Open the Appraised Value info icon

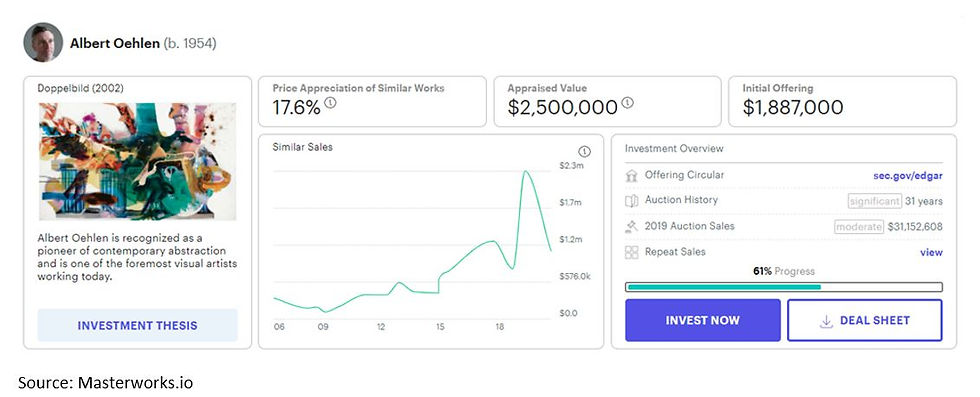(628, 102)
